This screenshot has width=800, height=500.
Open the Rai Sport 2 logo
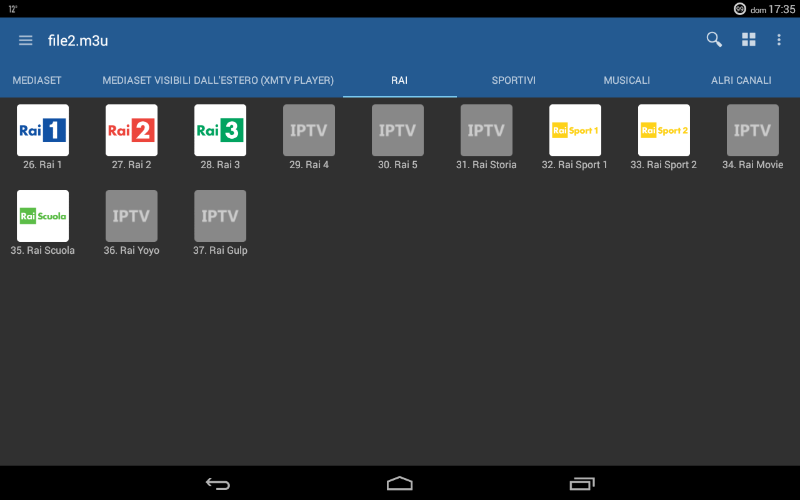click(x=664, y=130)
